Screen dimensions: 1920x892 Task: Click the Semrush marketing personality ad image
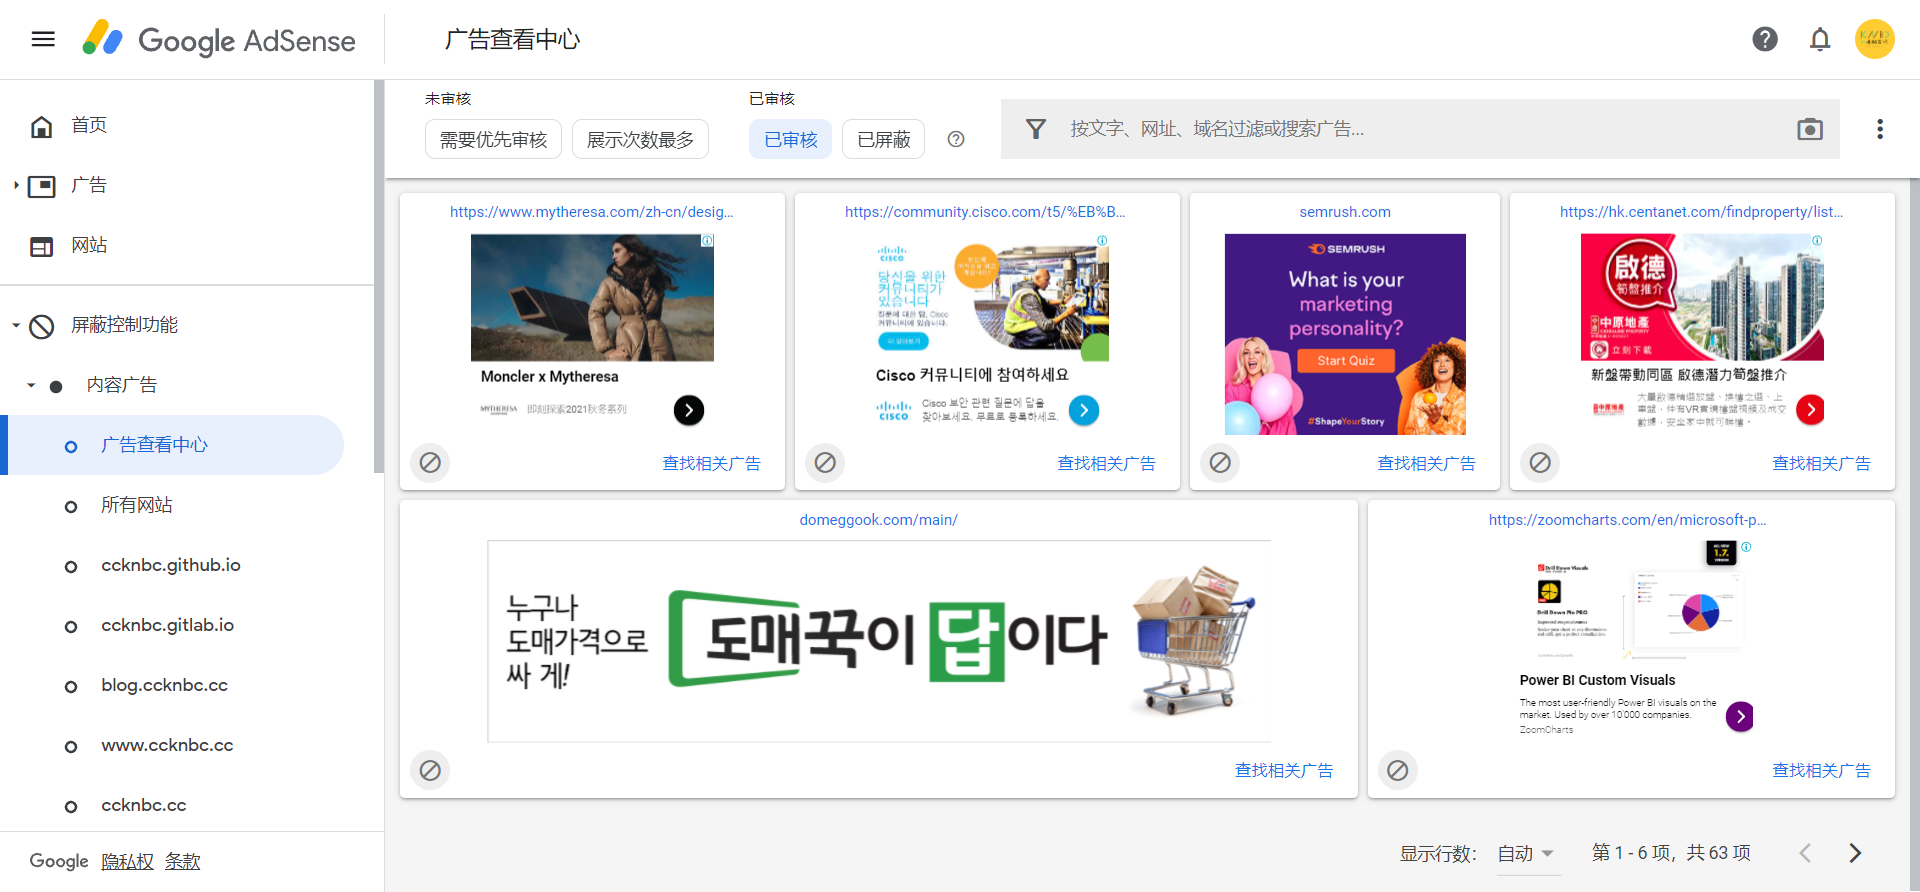[x=1345, y=334]
